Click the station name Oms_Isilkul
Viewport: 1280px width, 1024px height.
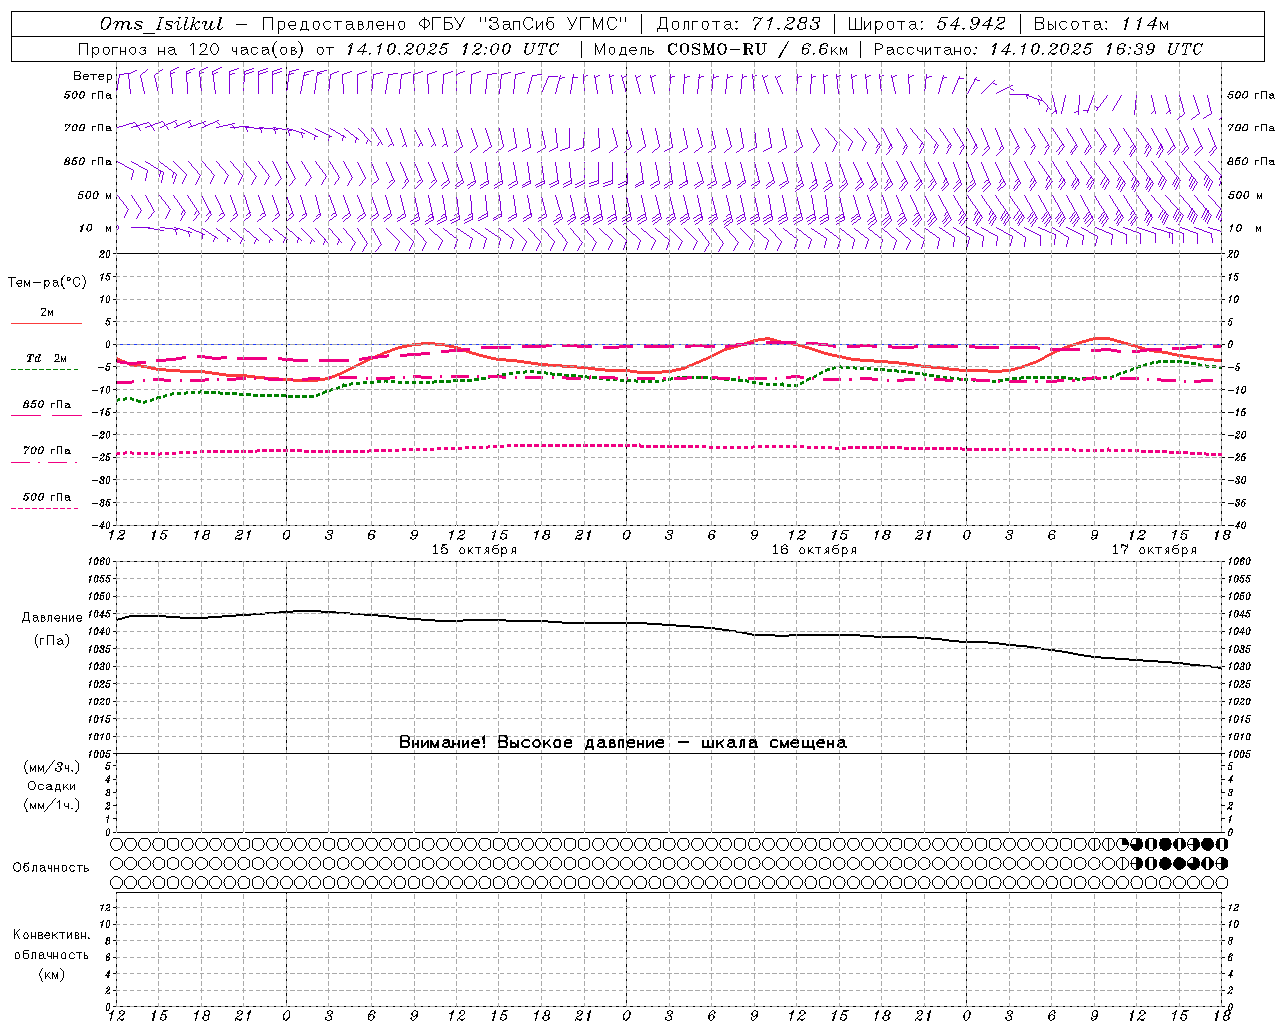point(161,24)
